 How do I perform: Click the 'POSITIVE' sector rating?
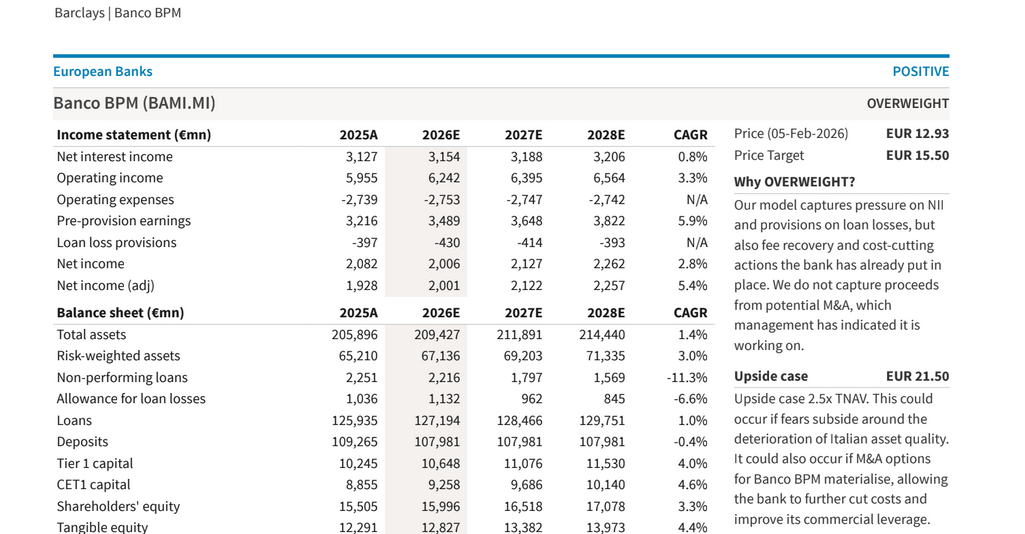[920, 71]
